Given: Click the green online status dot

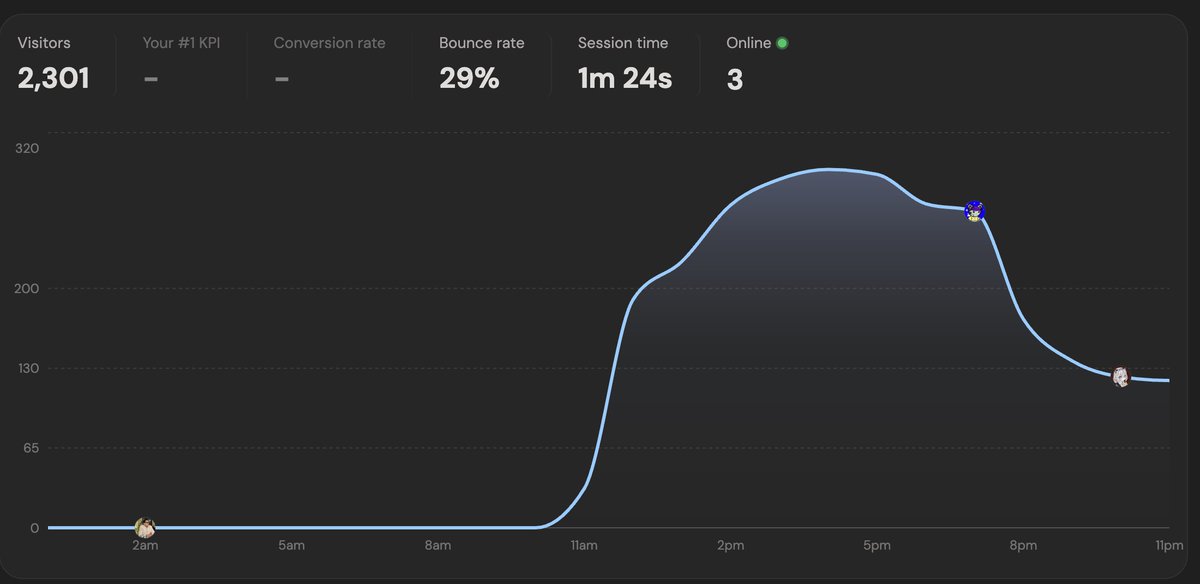Looking at the screenshot, I should 782,43.
